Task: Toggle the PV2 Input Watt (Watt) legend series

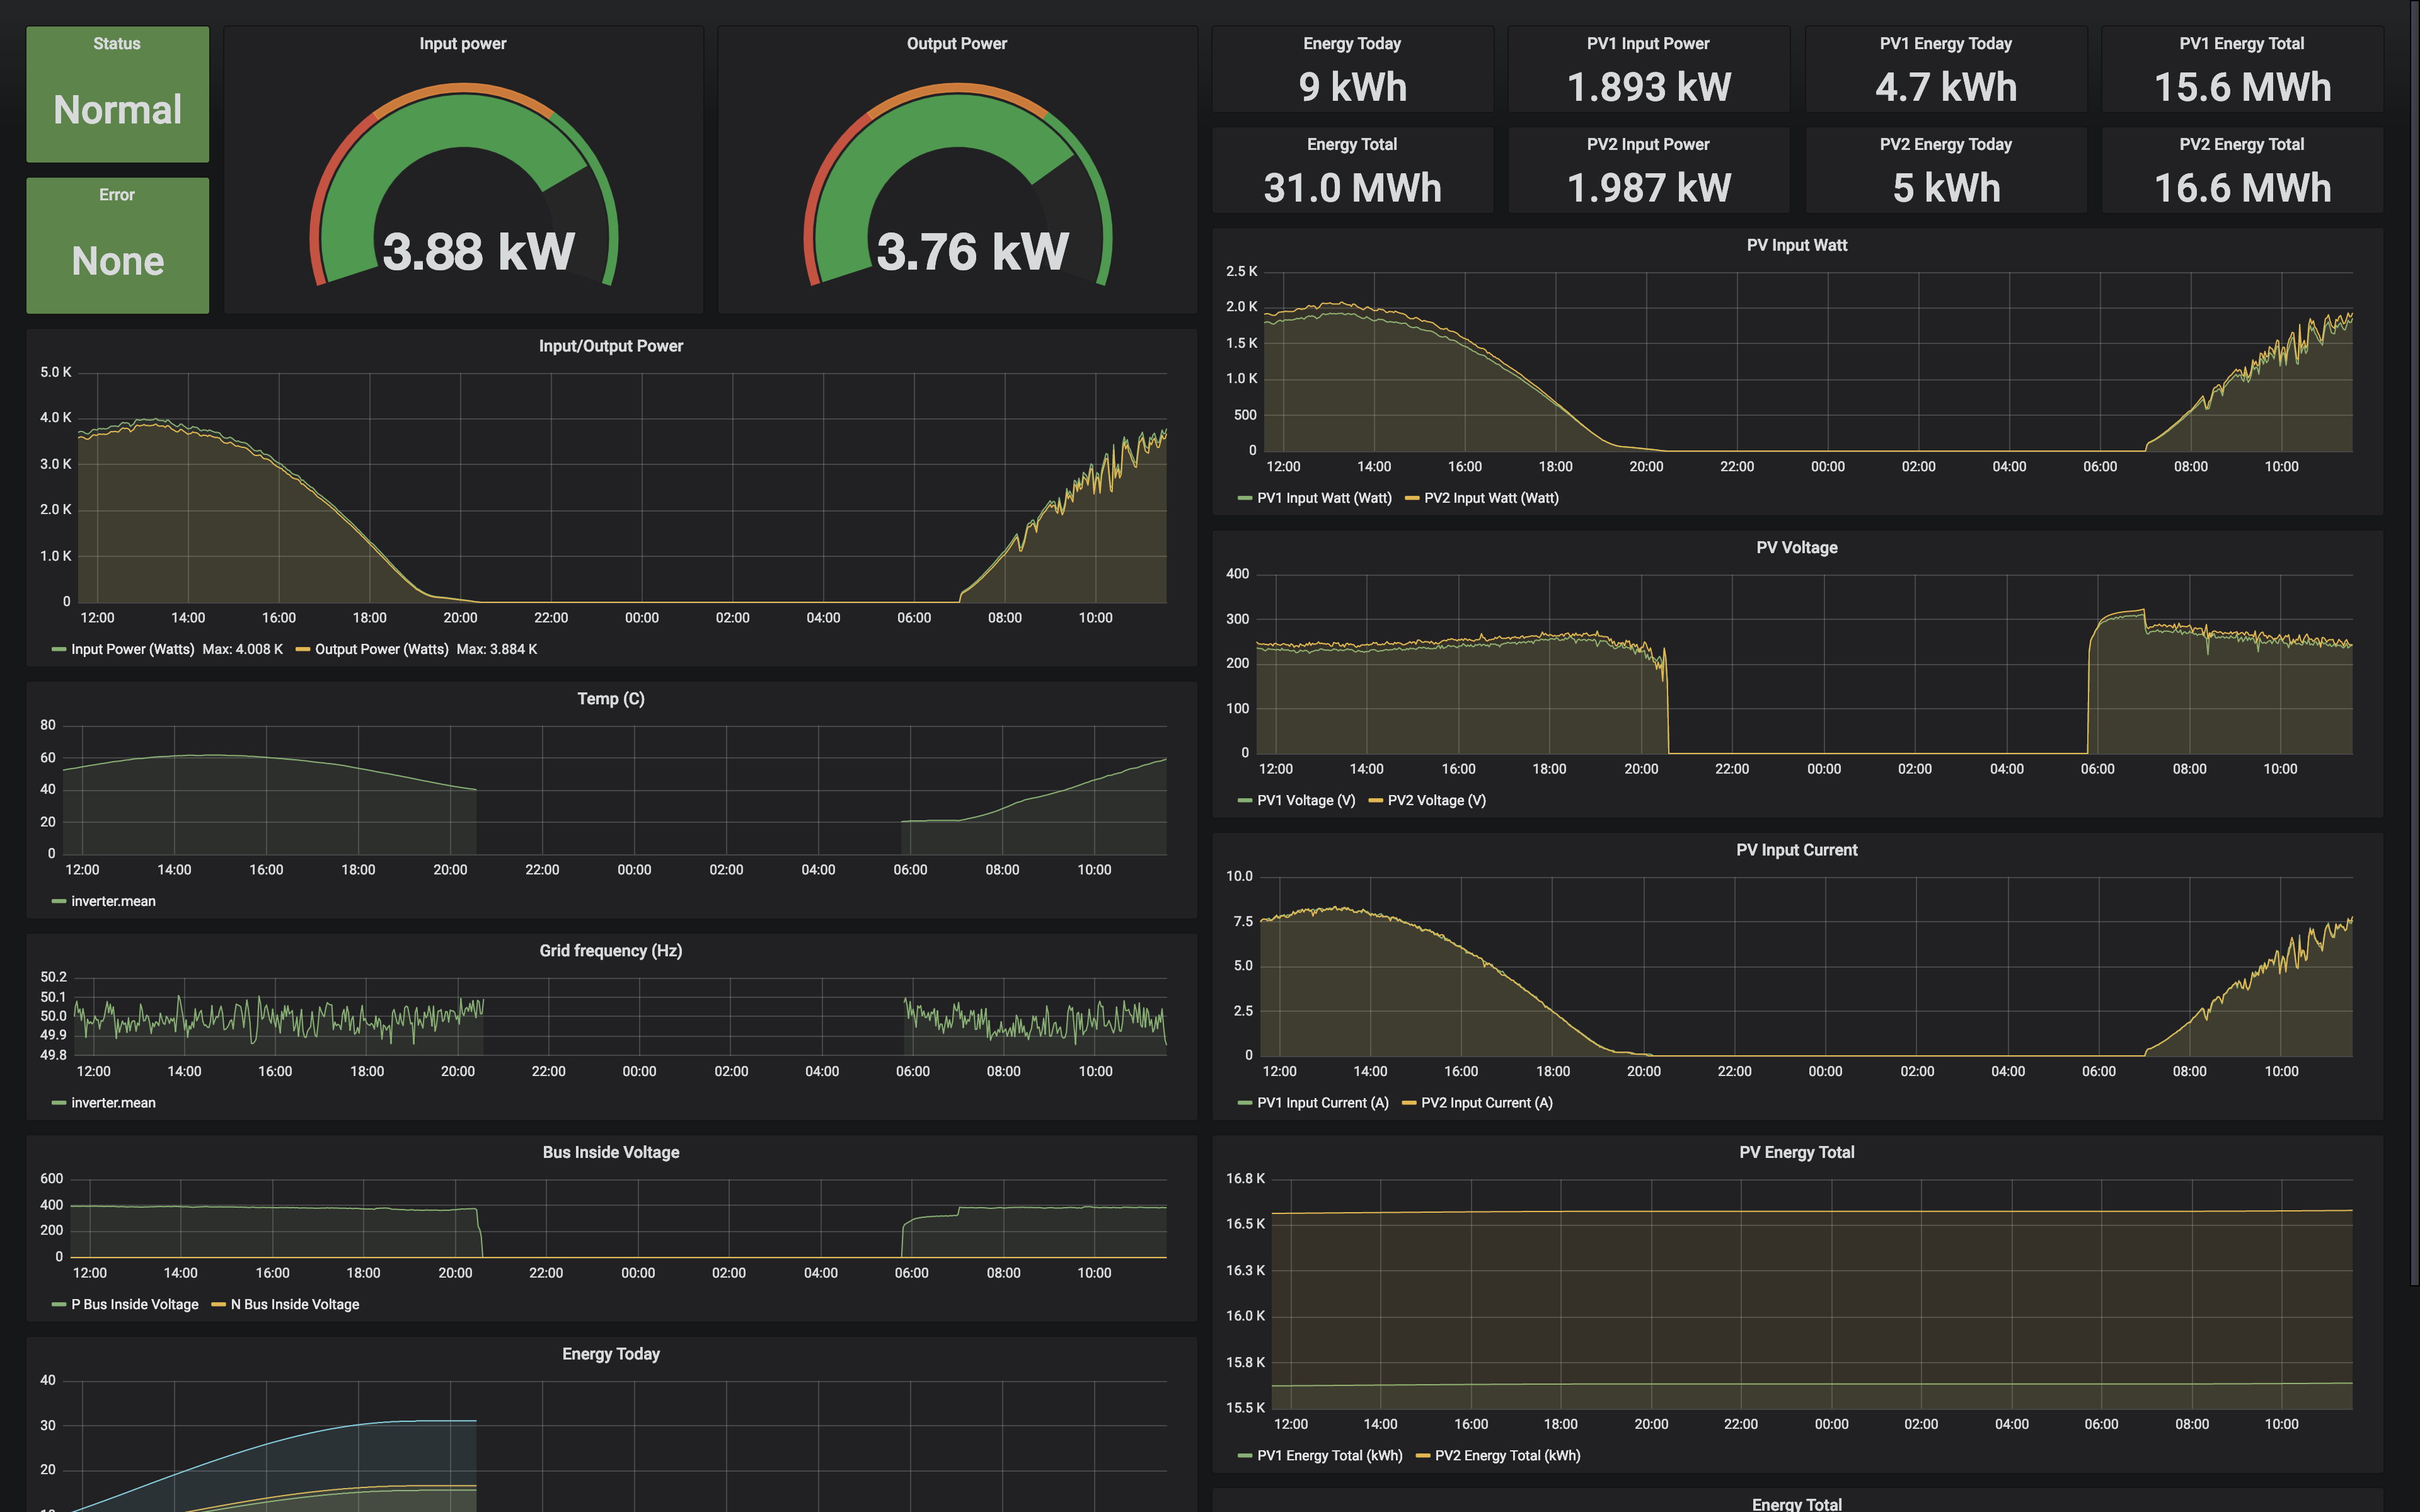Action: tap(1491, 498)
